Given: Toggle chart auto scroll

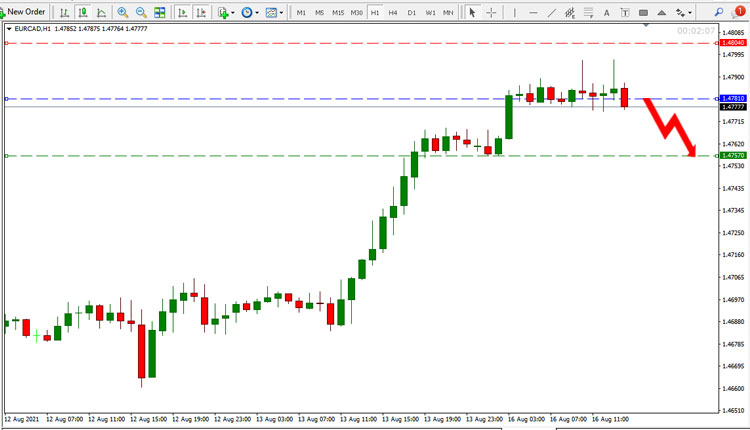Looking at the screenshot, I should (182, 12).
